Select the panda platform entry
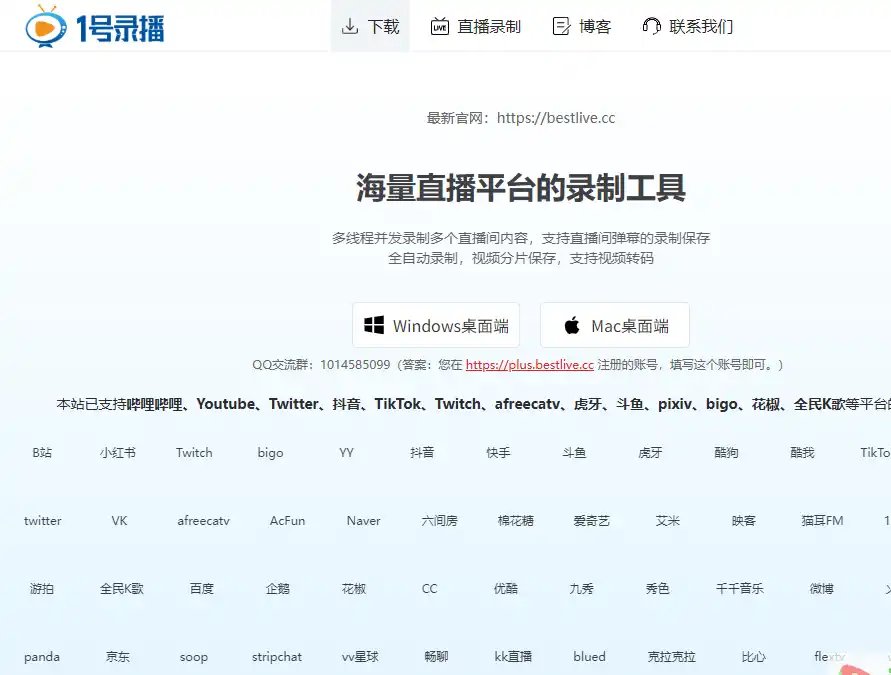The height and width of the screenshot is (675, 891). pyautogui.click(x=42, y=657)
